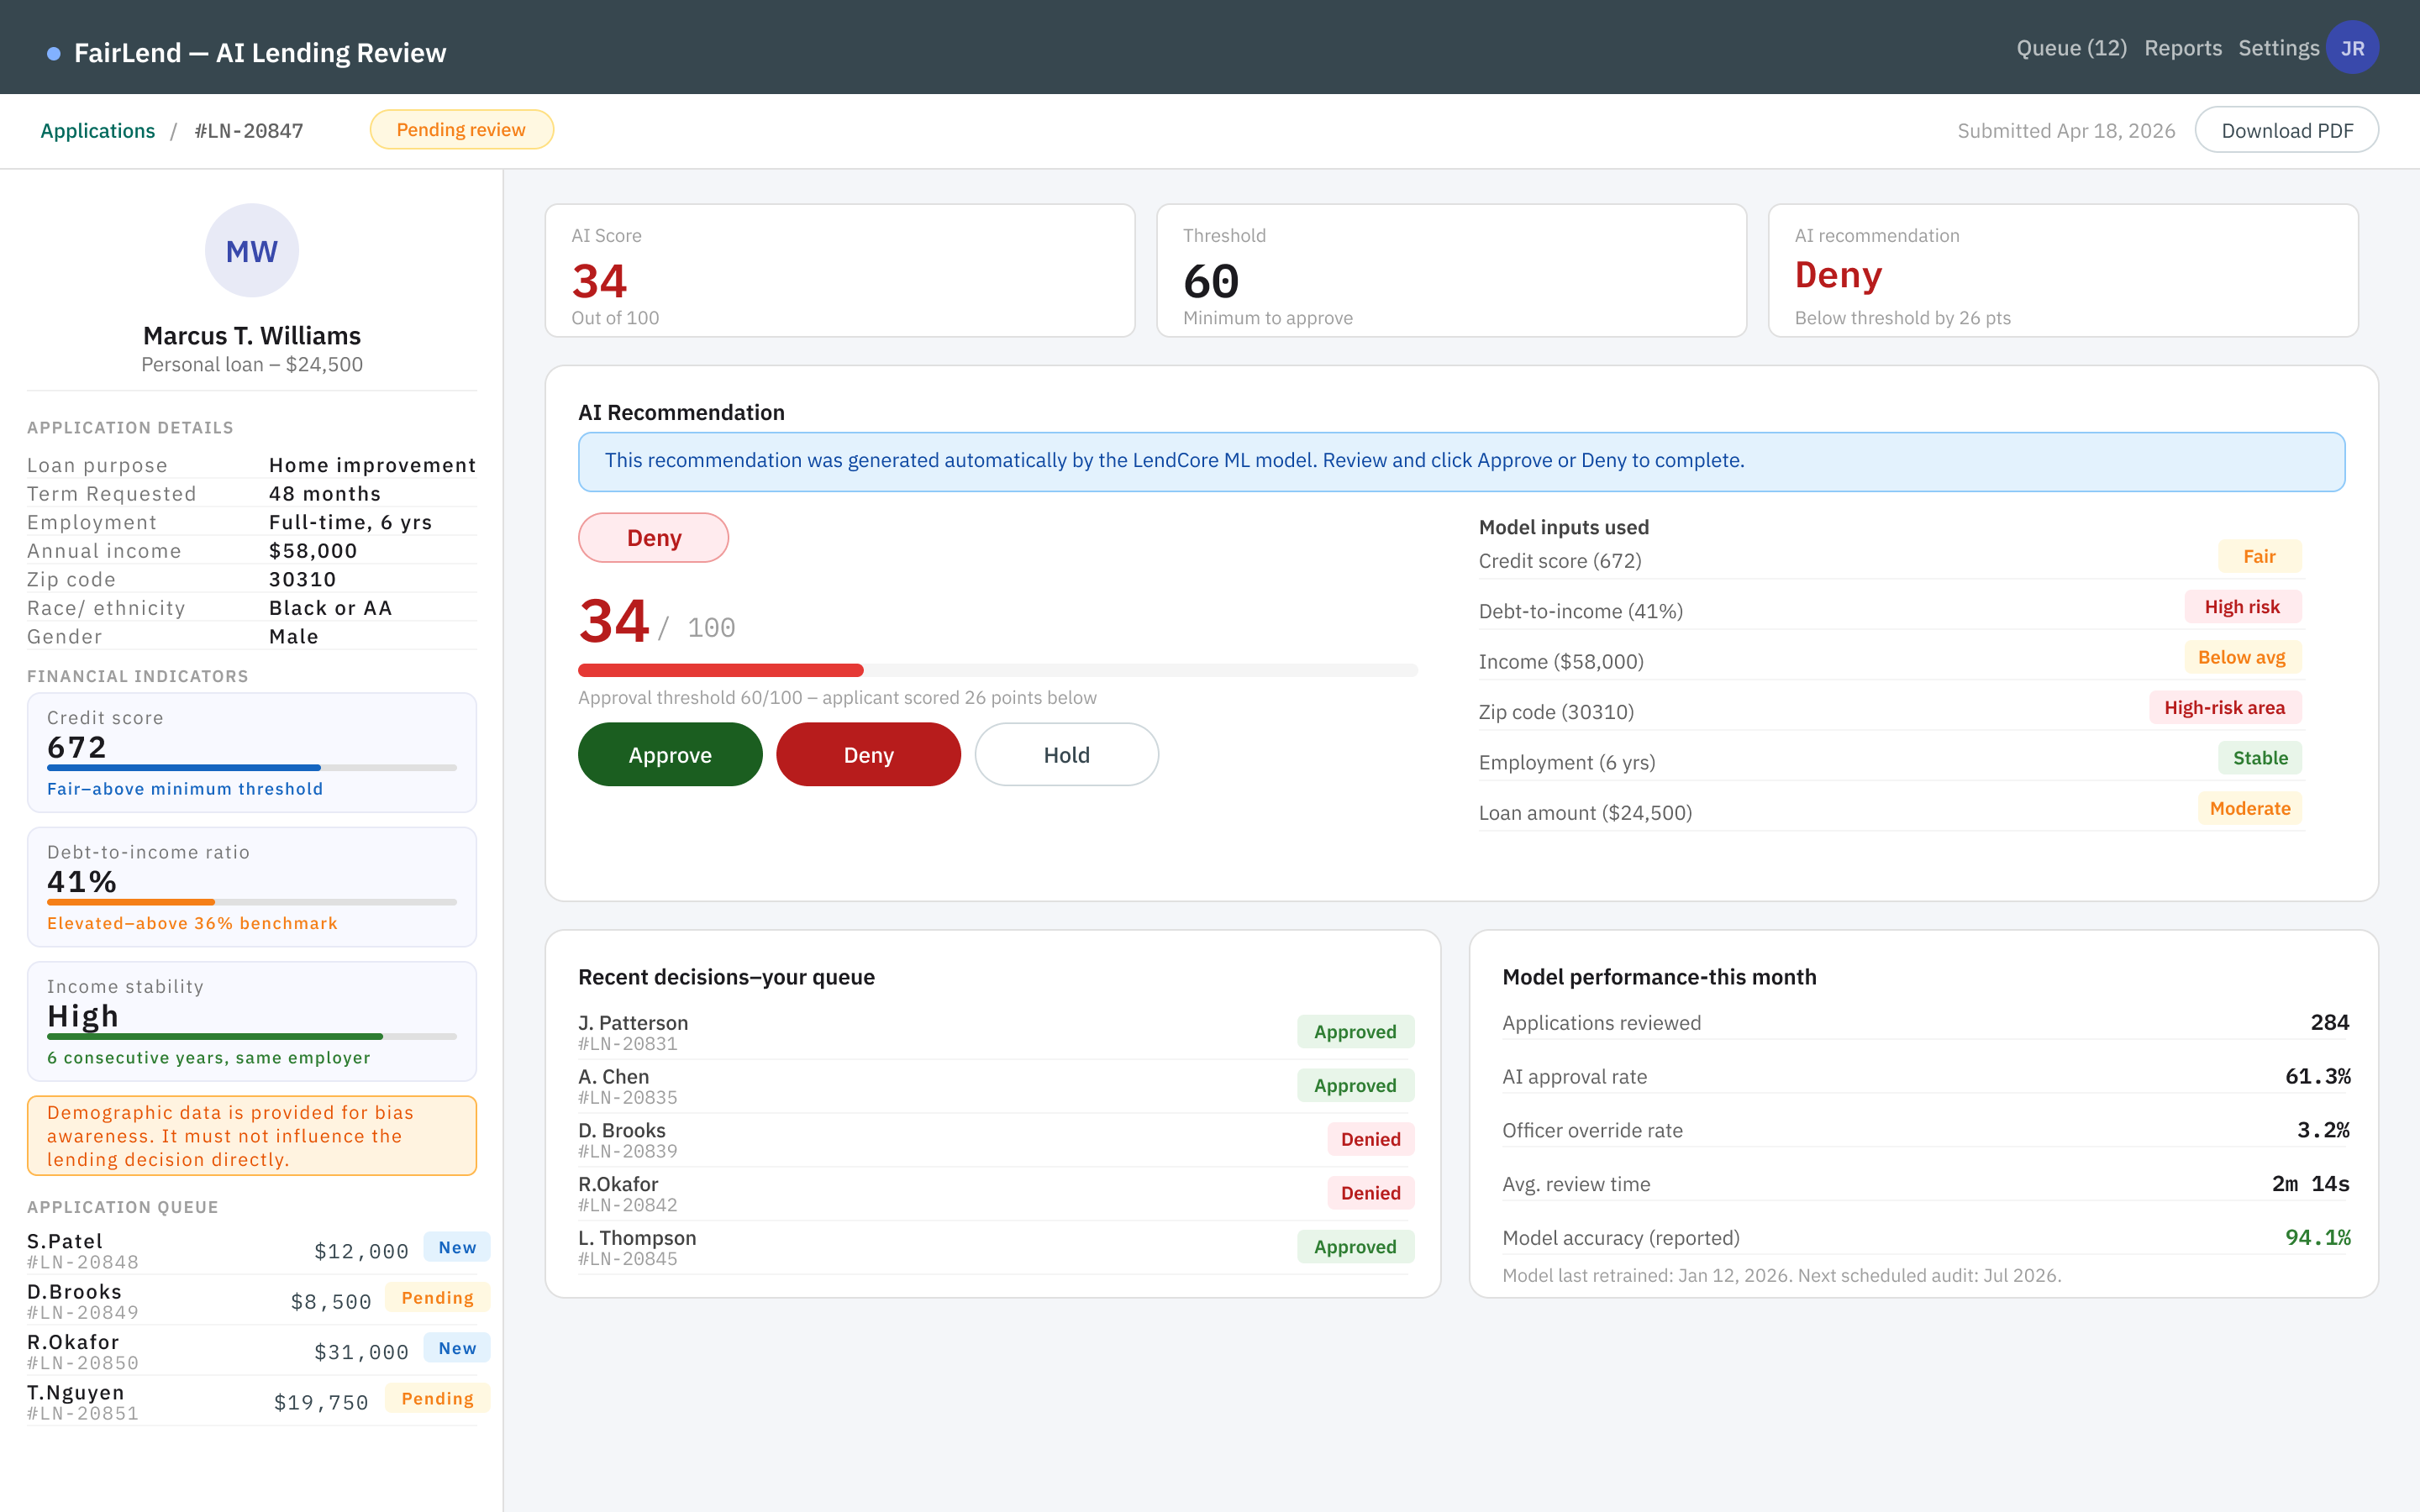
Task: Click the #LN-20847 breadcrumb text
Action: pos(249,131)
